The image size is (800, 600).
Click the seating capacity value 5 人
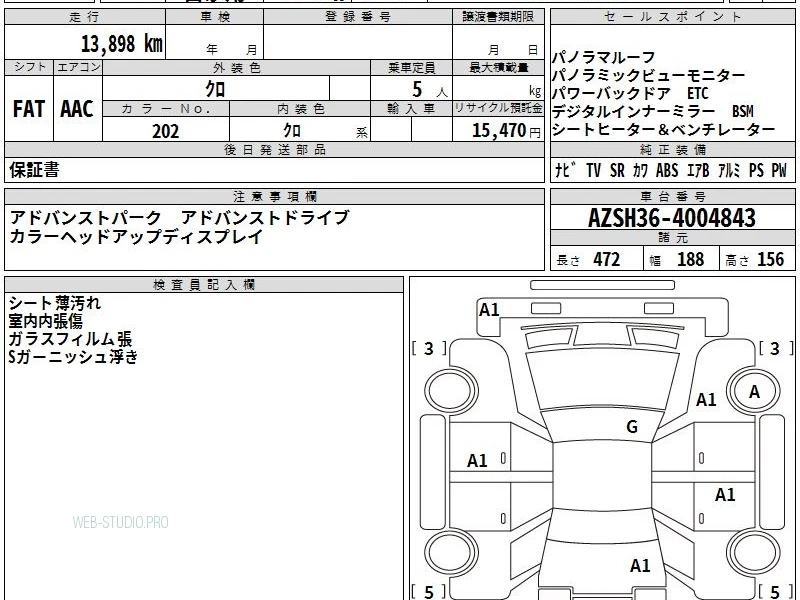(x=430, y=90)
